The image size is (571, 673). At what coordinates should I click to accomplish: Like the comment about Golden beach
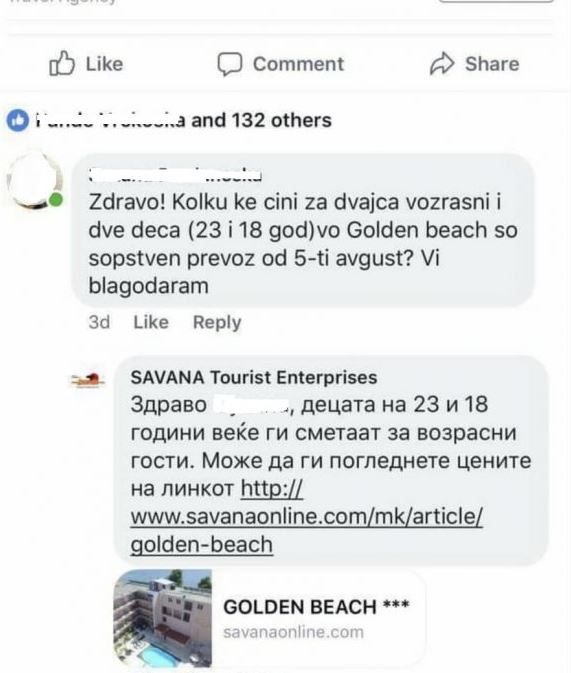tap(151, 322)
